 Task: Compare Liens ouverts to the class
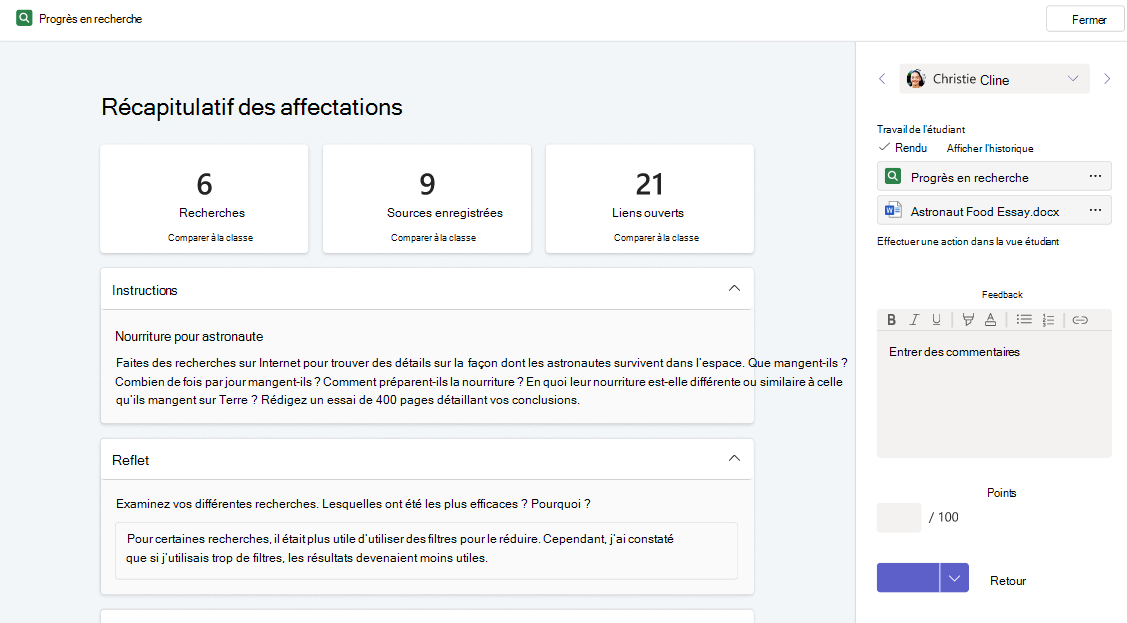tap(656, 238)
